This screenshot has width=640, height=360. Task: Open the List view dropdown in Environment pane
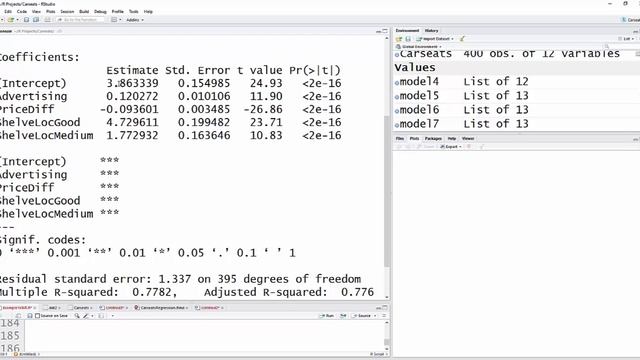click(627, 39)
